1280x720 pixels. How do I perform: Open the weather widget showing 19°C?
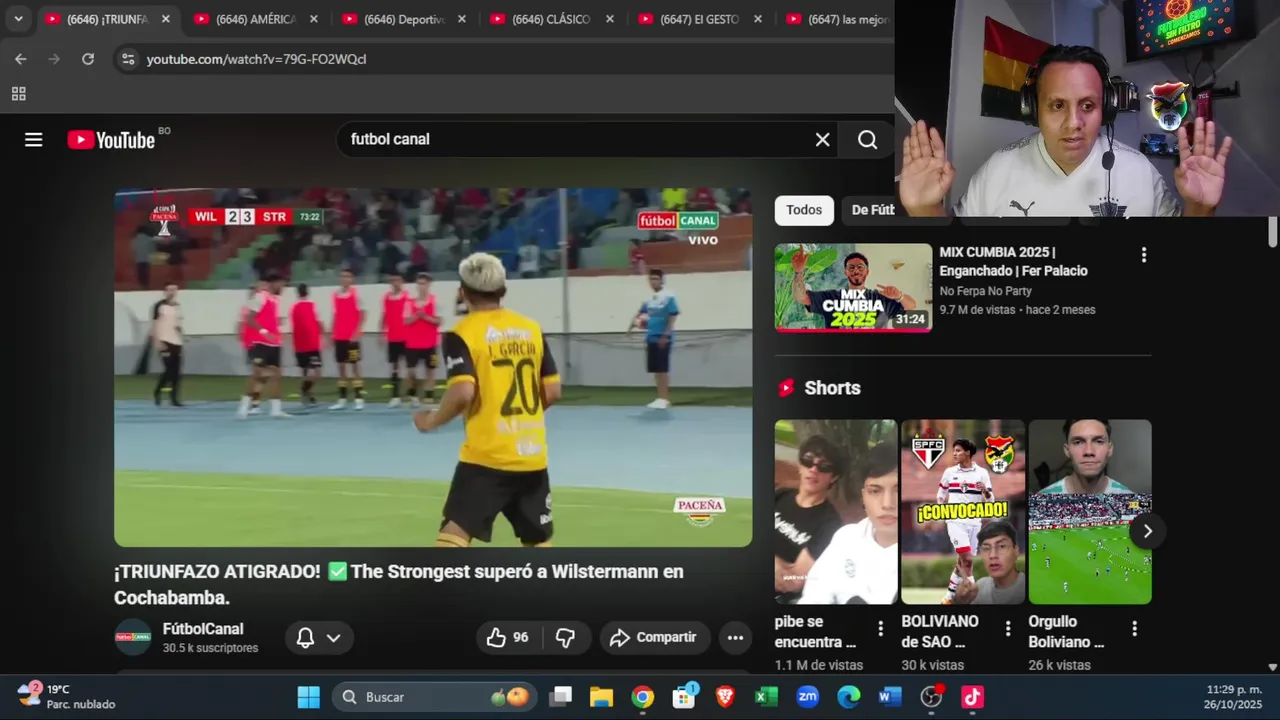(66, 696)
